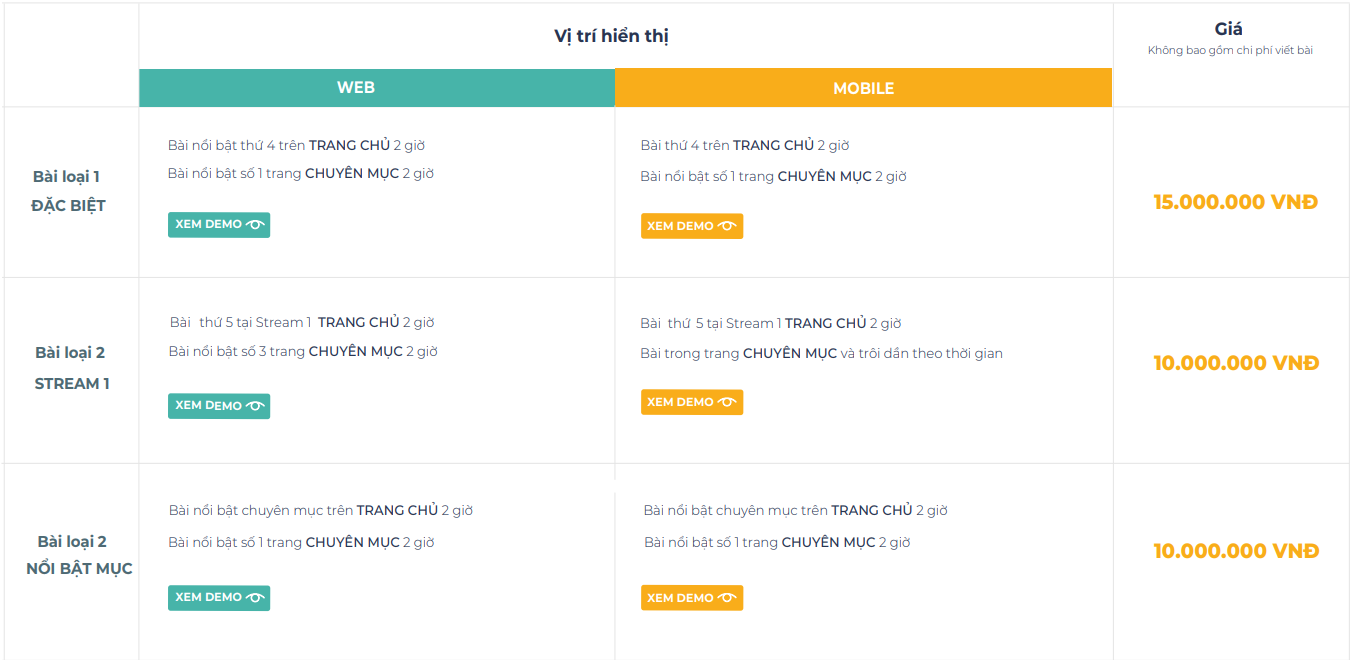Click eye icon in web NỔI BẬT MỤC demo button
Screen dimensions: 1351x660
(255, 598)
